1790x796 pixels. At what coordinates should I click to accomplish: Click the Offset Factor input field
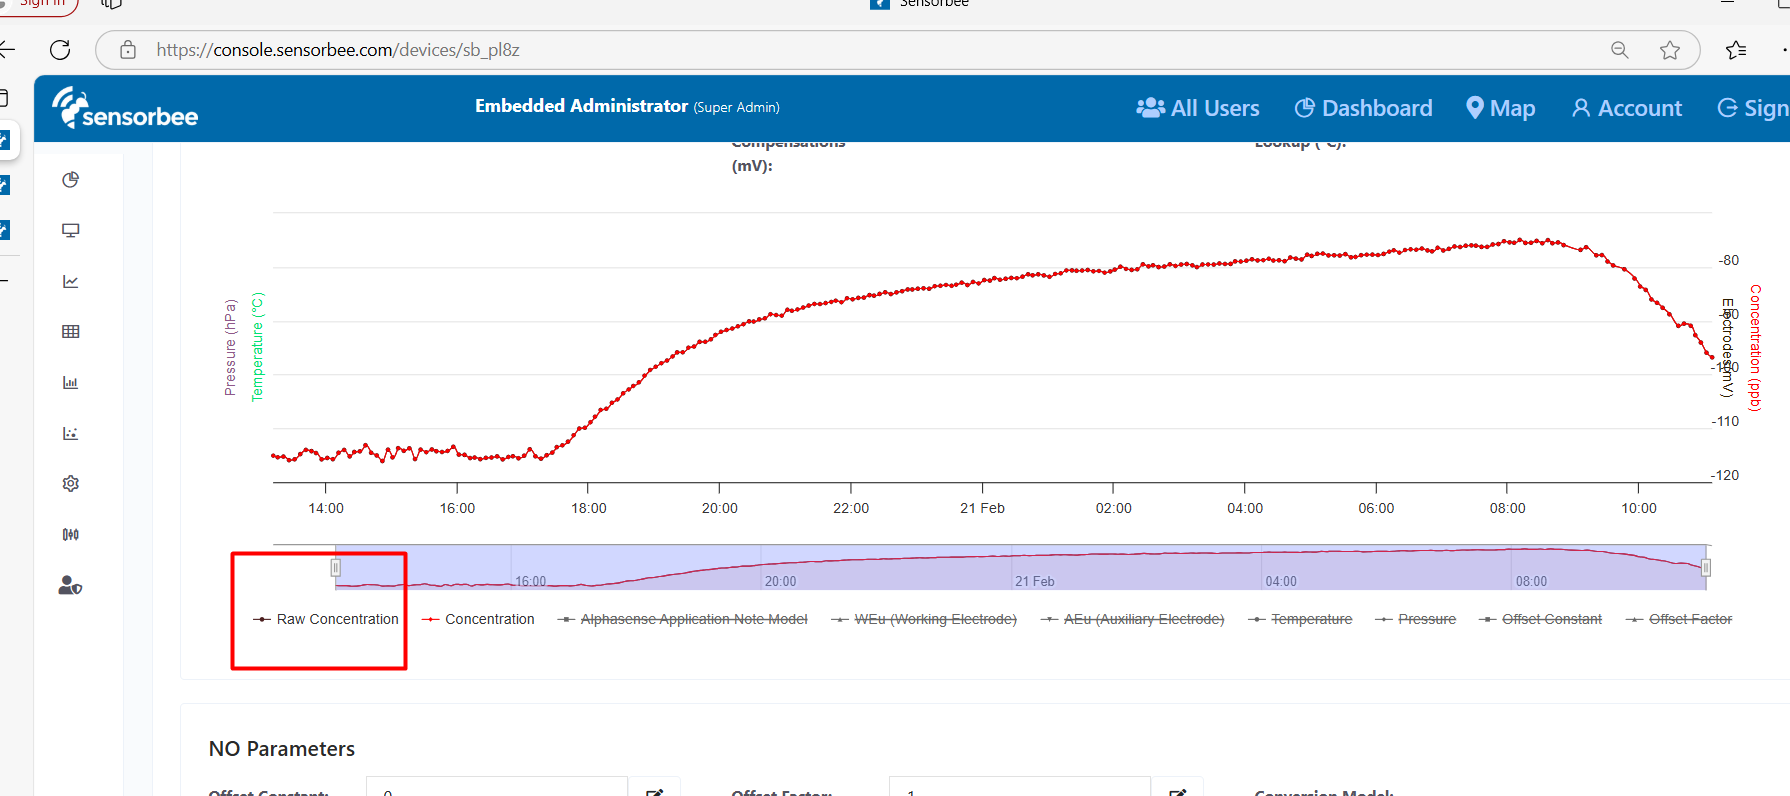(x=1020, y=787)
